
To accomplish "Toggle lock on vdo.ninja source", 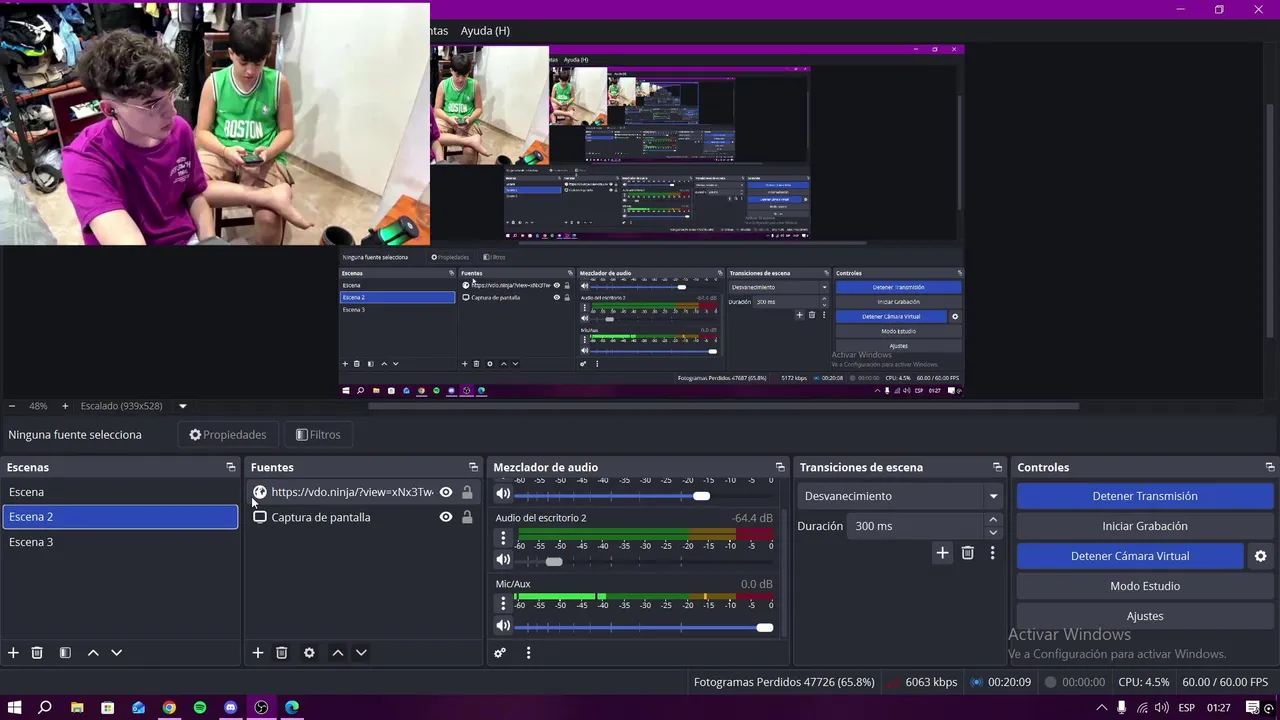I will [467, 492].
